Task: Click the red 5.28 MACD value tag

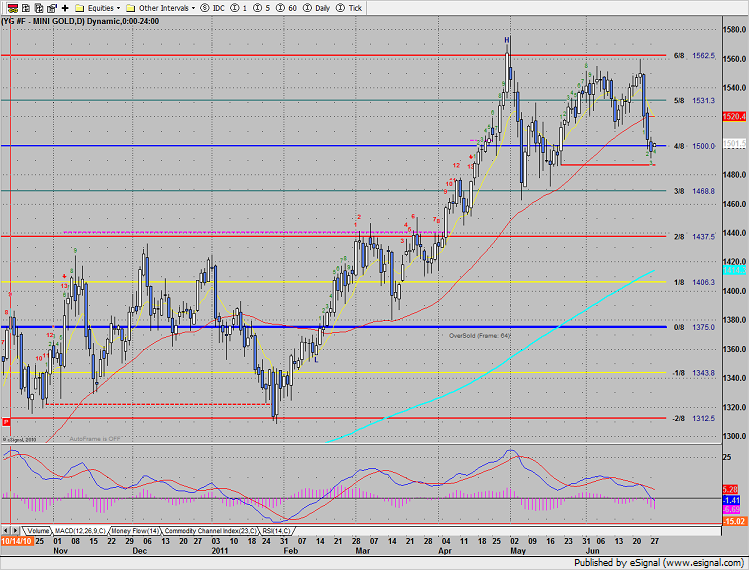Action: (x=731, y=490)
